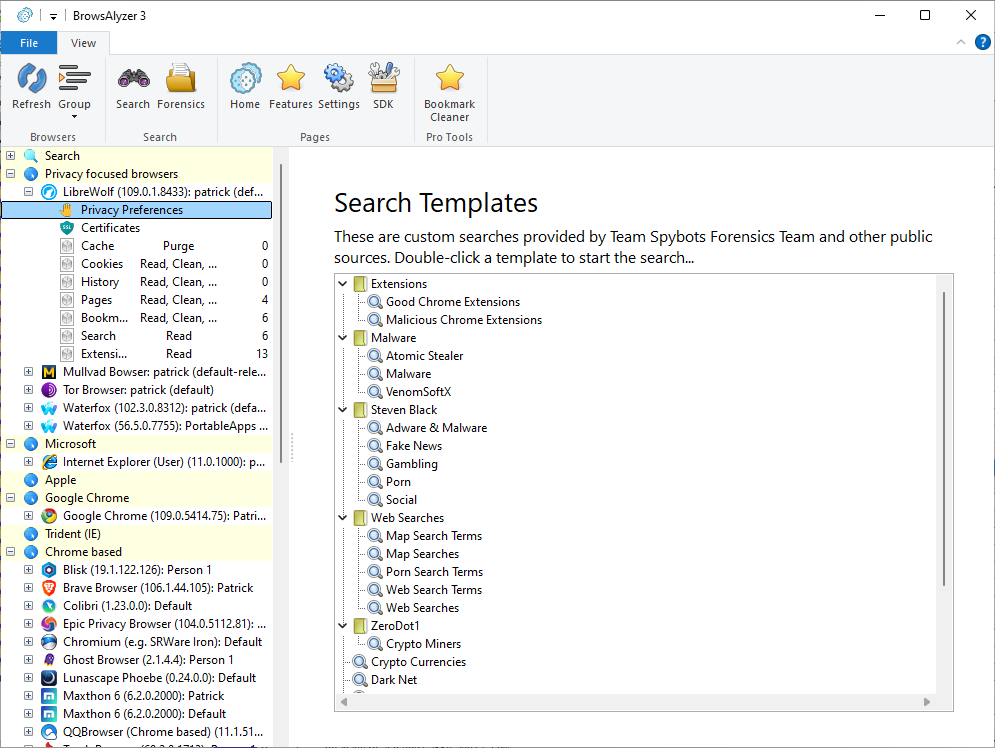Select the VenomSoftX template

(x=418, y=392)
